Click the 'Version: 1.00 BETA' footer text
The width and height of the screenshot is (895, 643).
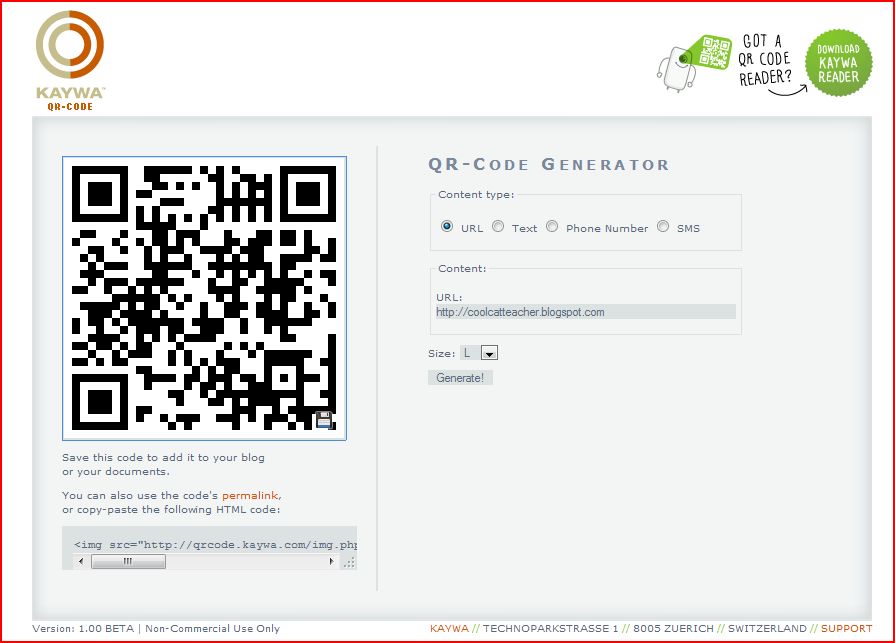(x=83, y=628)
